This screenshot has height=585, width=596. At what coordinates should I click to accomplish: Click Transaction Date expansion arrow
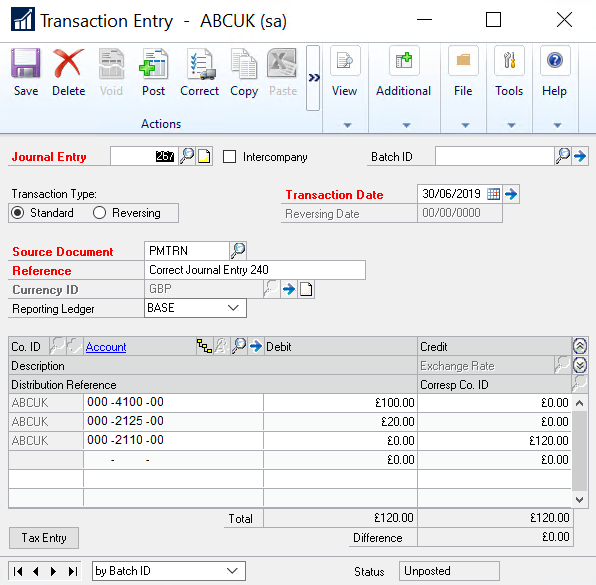(x=511, y=194)
